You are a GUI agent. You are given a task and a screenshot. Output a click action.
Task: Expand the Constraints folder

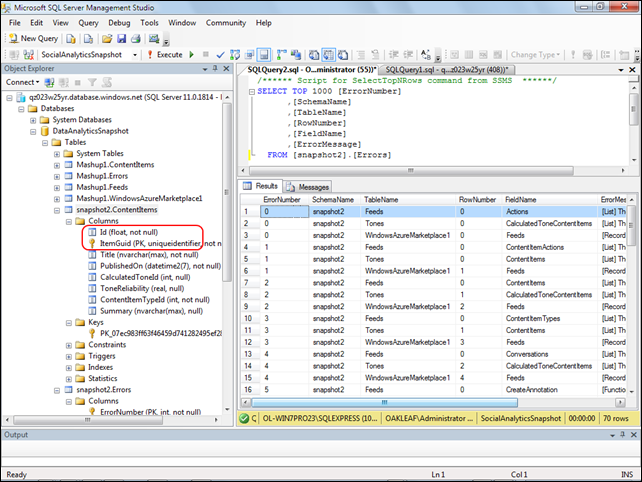coord(68,344)
